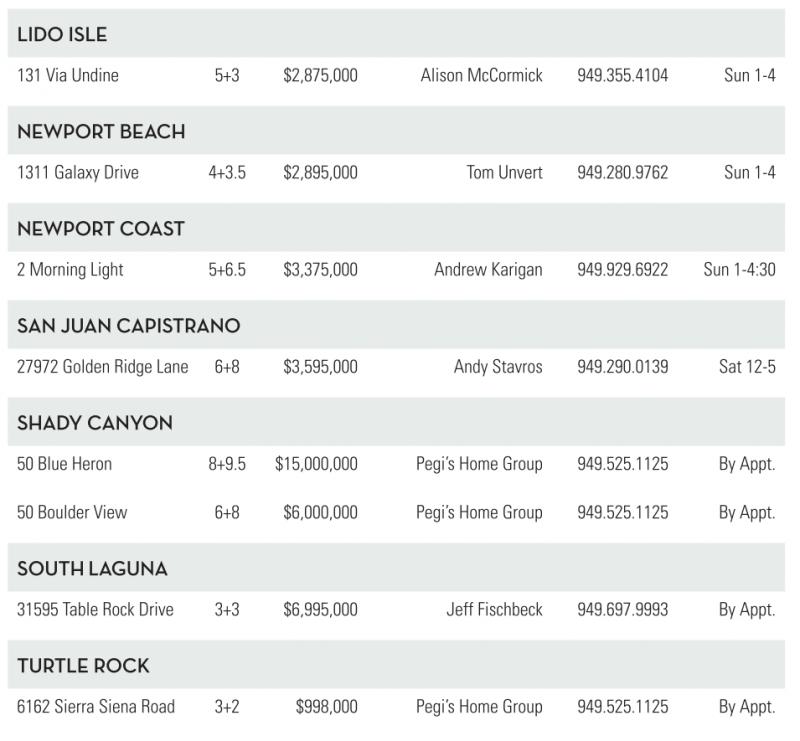
Task: Open the 131 Via Undine listing
Action: (x=68, y=75)
